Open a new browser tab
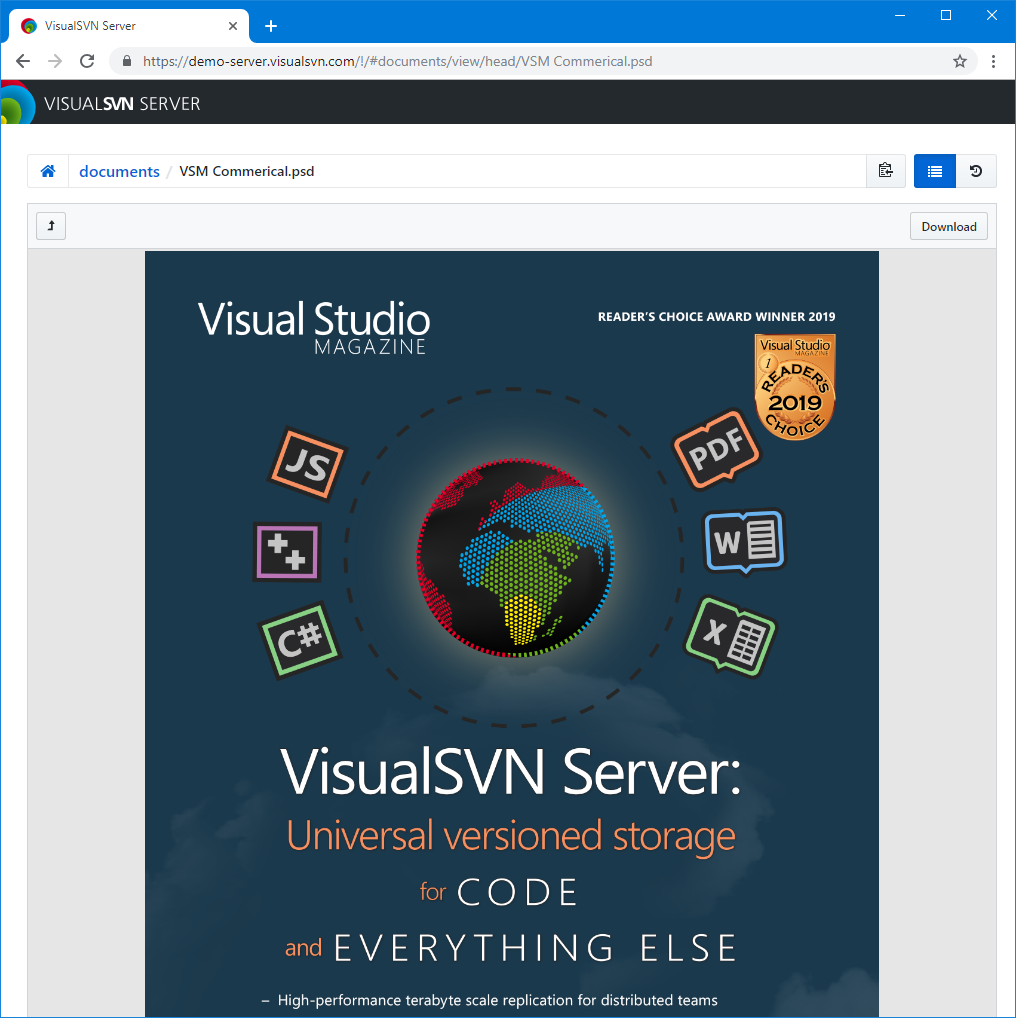This screenshot has width=1016, height=1018. click(271, 26)
